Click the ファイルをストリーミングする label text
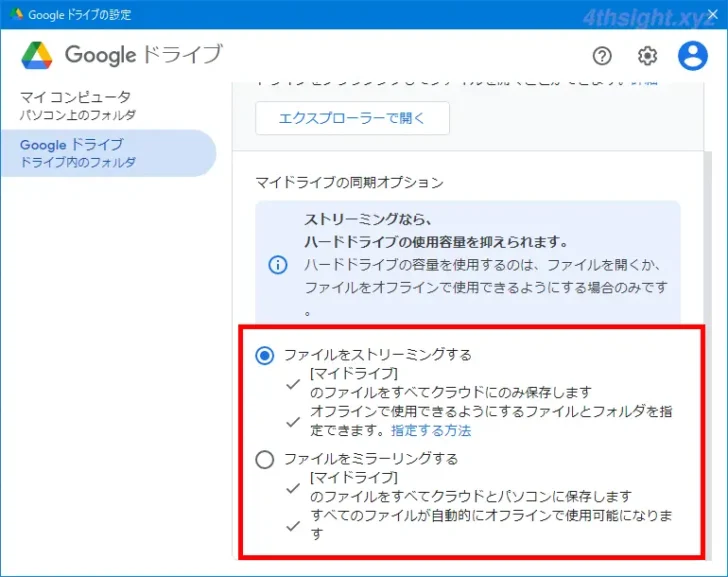This screenshot has height=577, width=728. (377, 355)
